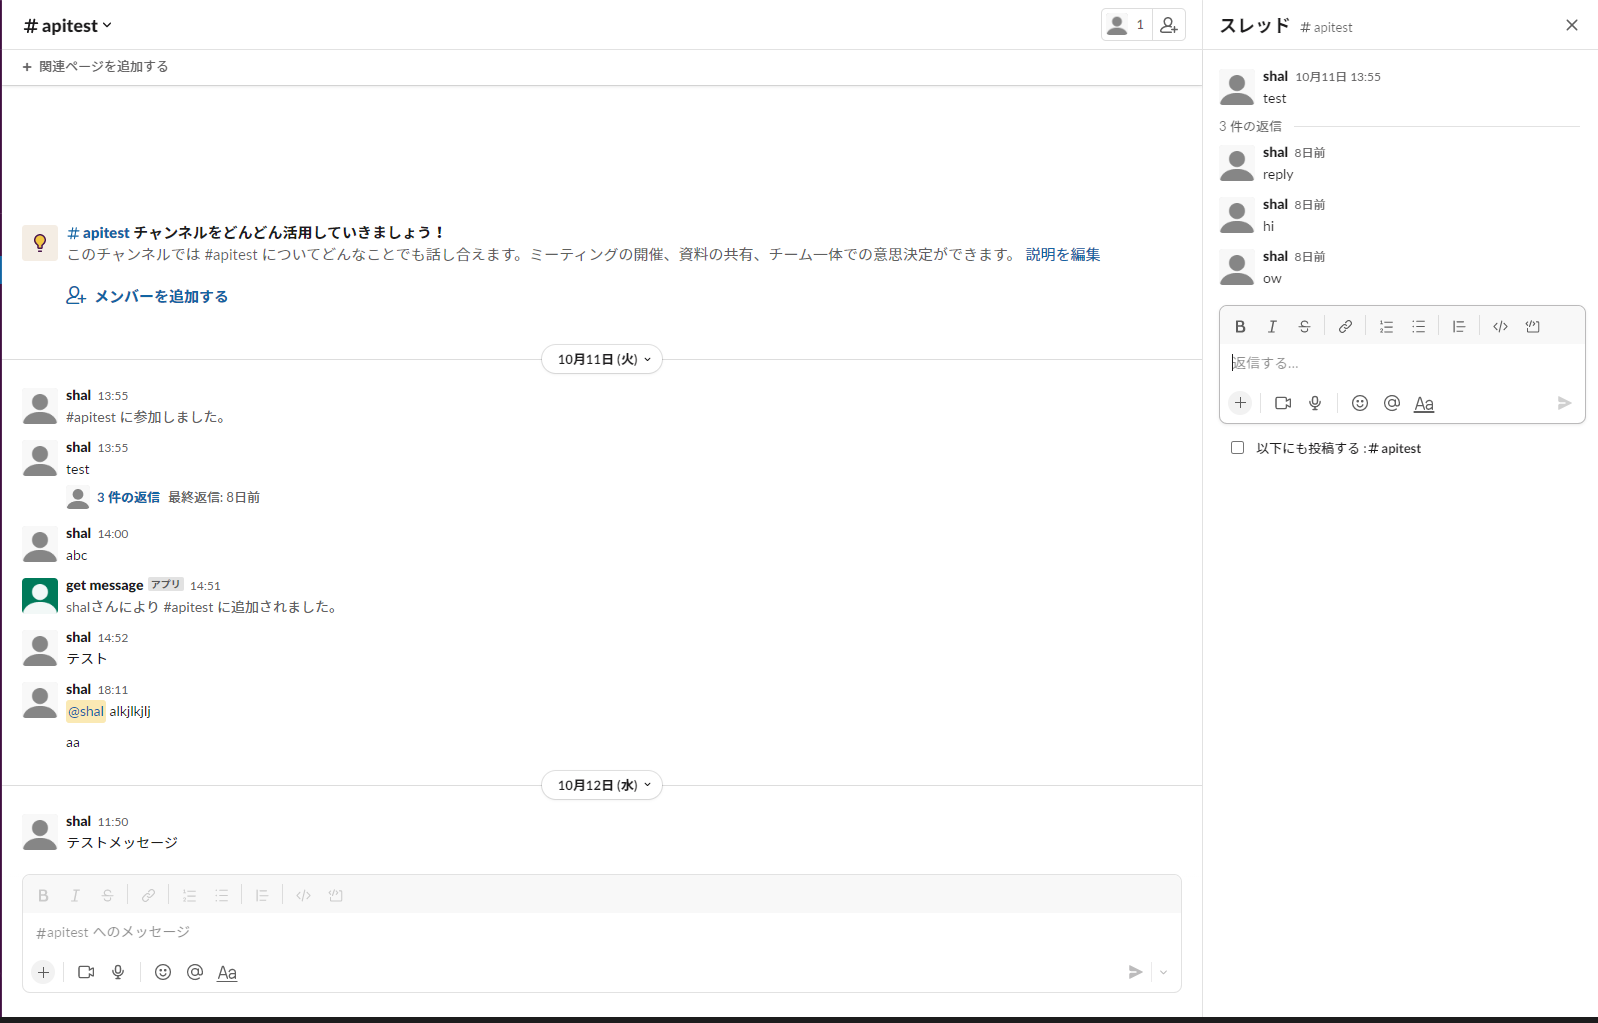Click the メンバーを追加する link
Viewport: 1598px width, 1023px height.
coord(147,296)
